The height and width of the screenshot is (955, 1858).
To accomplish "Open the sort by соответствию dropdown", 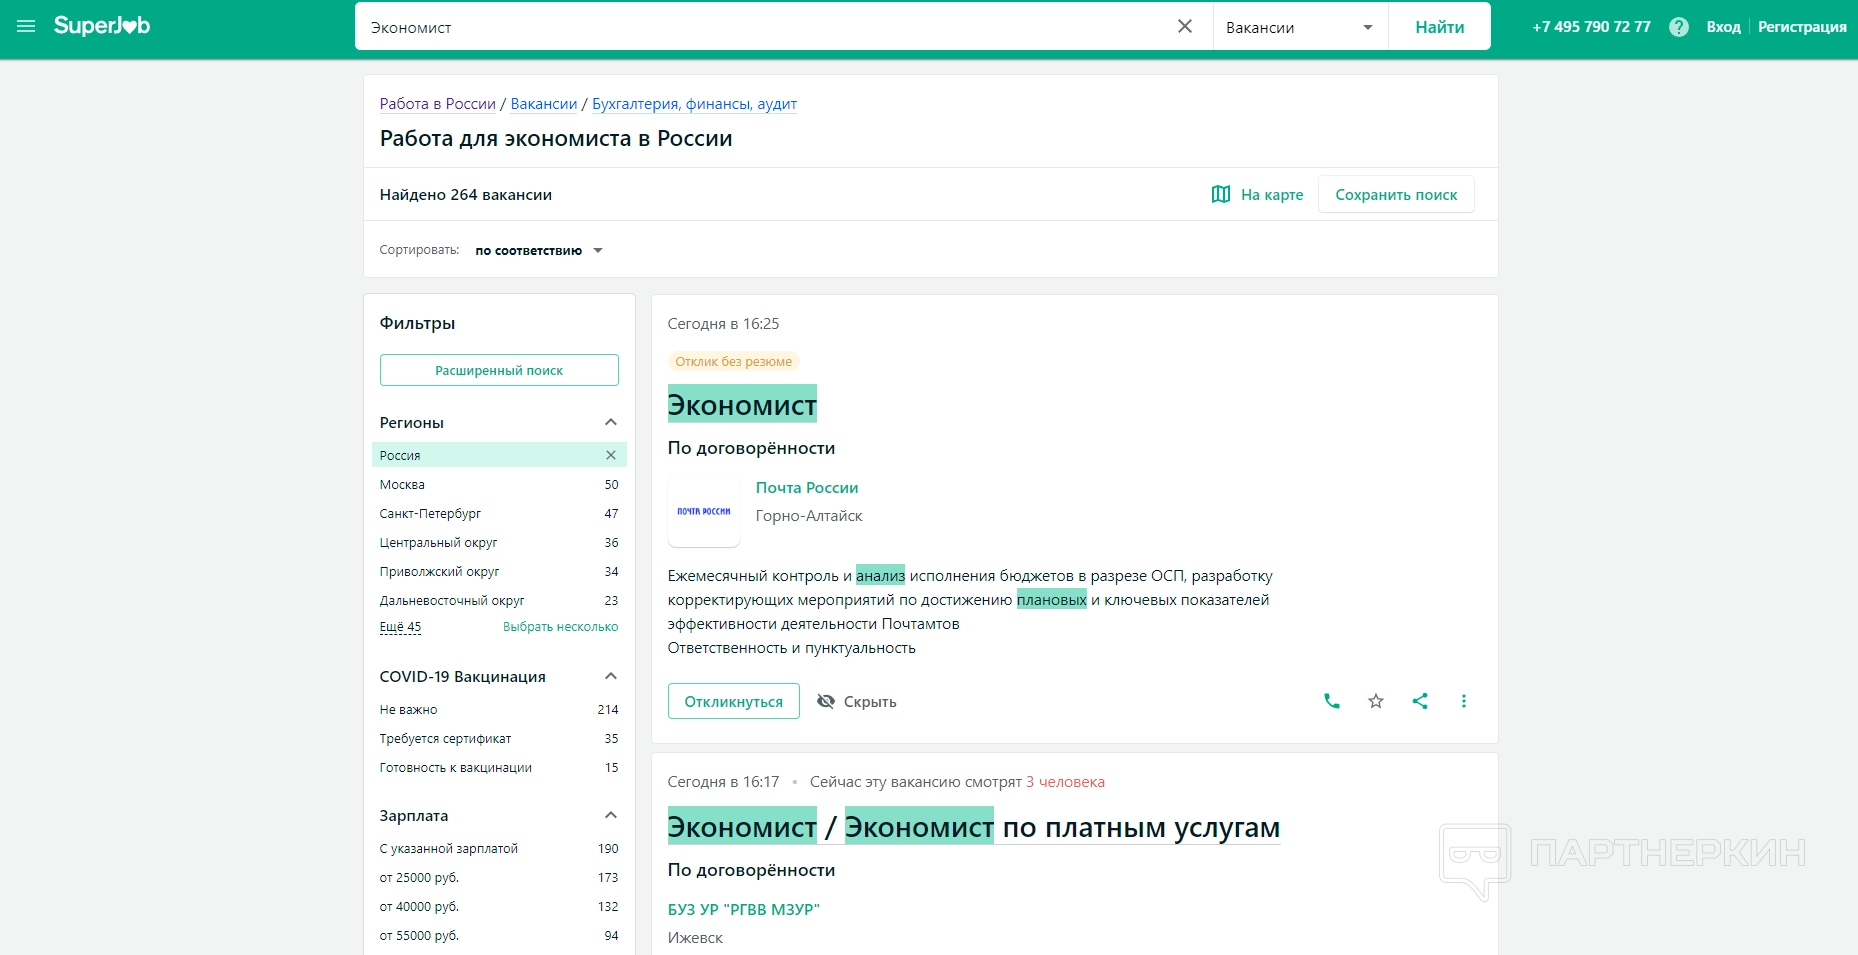I will coord(539,251).
